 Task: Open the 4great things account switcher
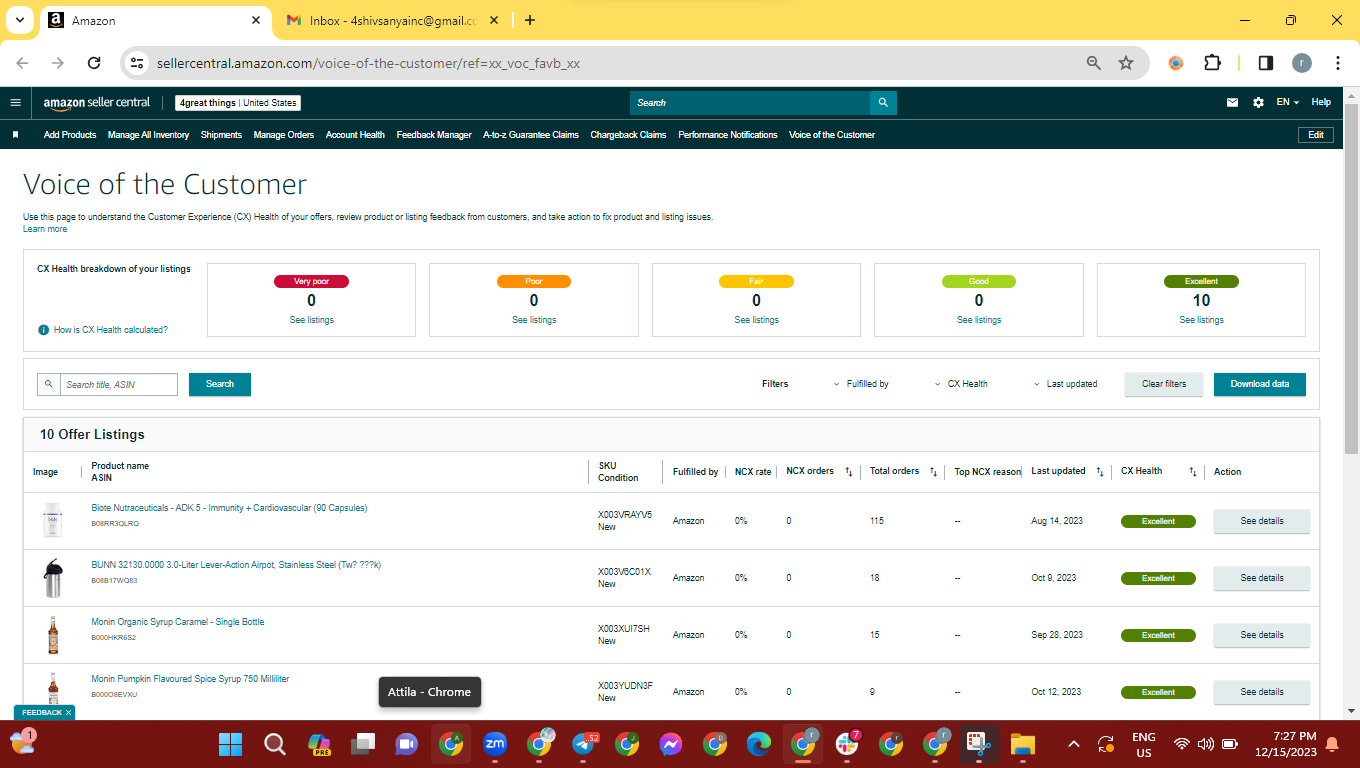238,103
